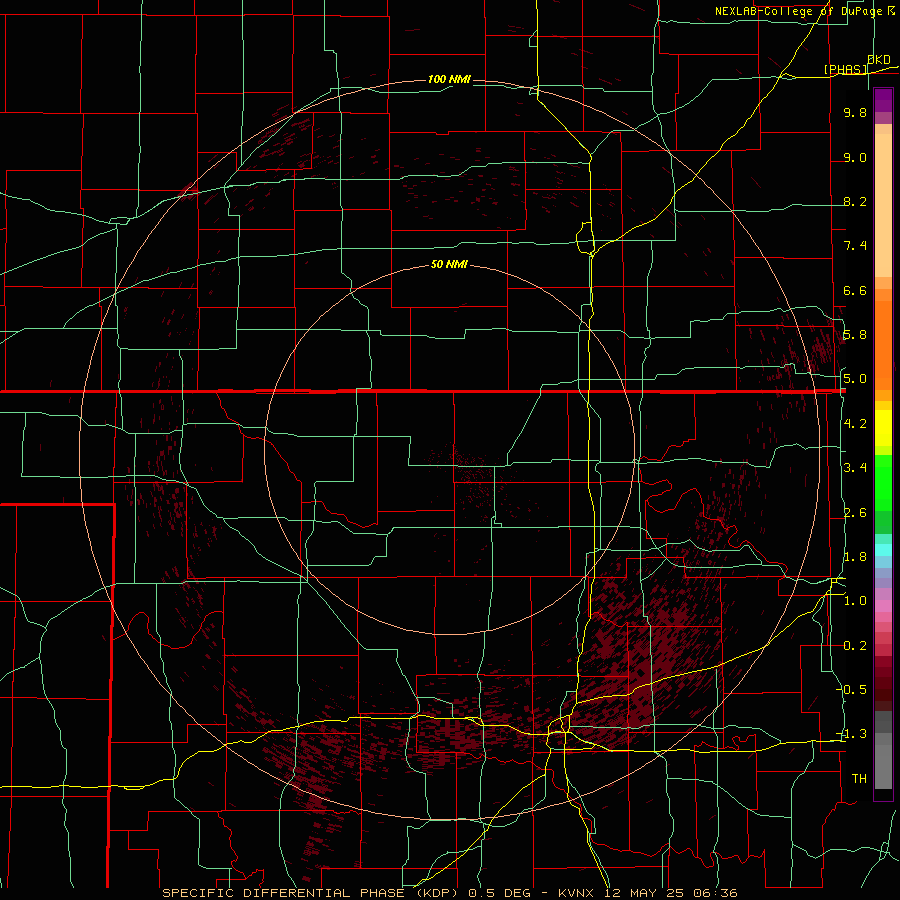Click the NEXLAB arrow logo after "DuPage"
Screen dimensions: 900x900
coord(891,10)
